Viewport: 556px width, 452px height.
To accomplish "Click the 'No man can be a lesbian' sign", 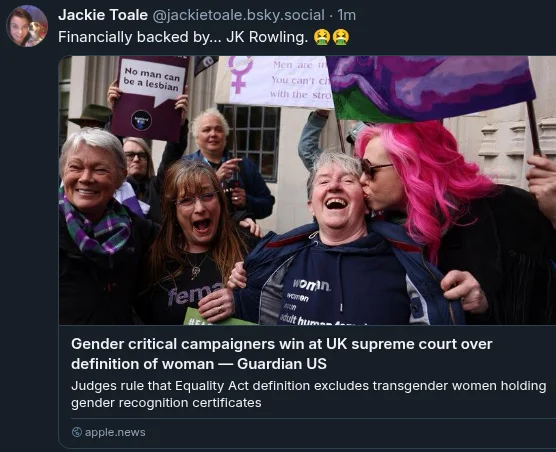I will pyautogui.click(x=150, y=97).
